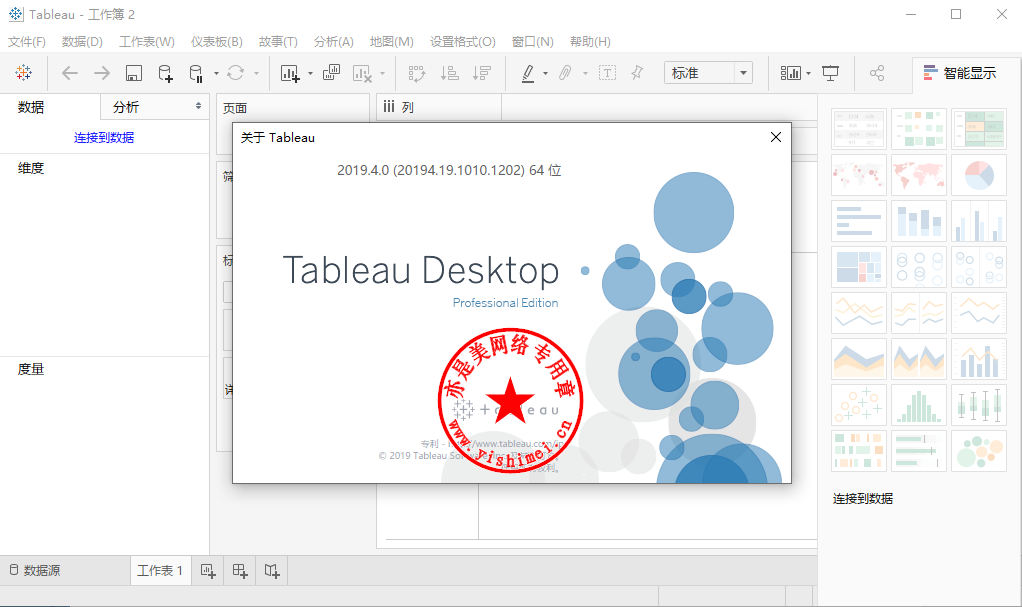Click the blue 连接到数据 link in data pane
Screen dimensions: 1022x607
(104, 138)
